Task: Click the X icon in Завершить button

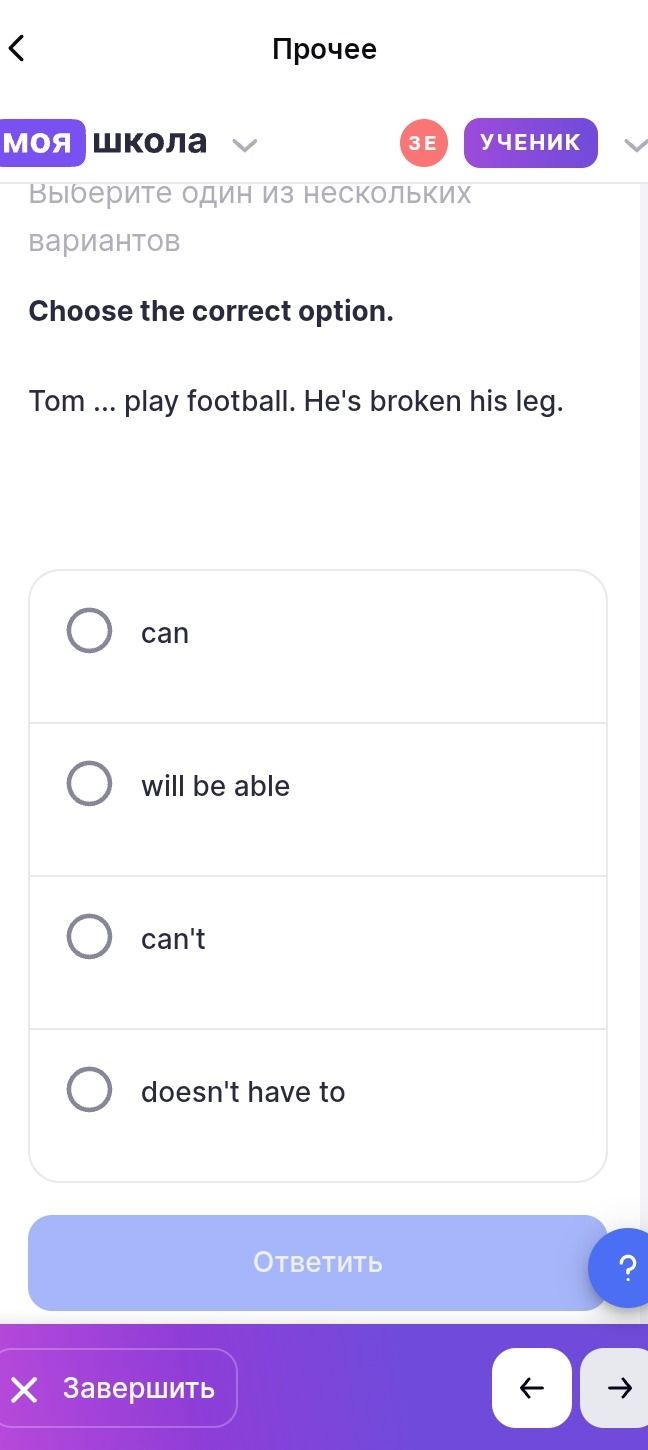Action: pos(24,1389)
